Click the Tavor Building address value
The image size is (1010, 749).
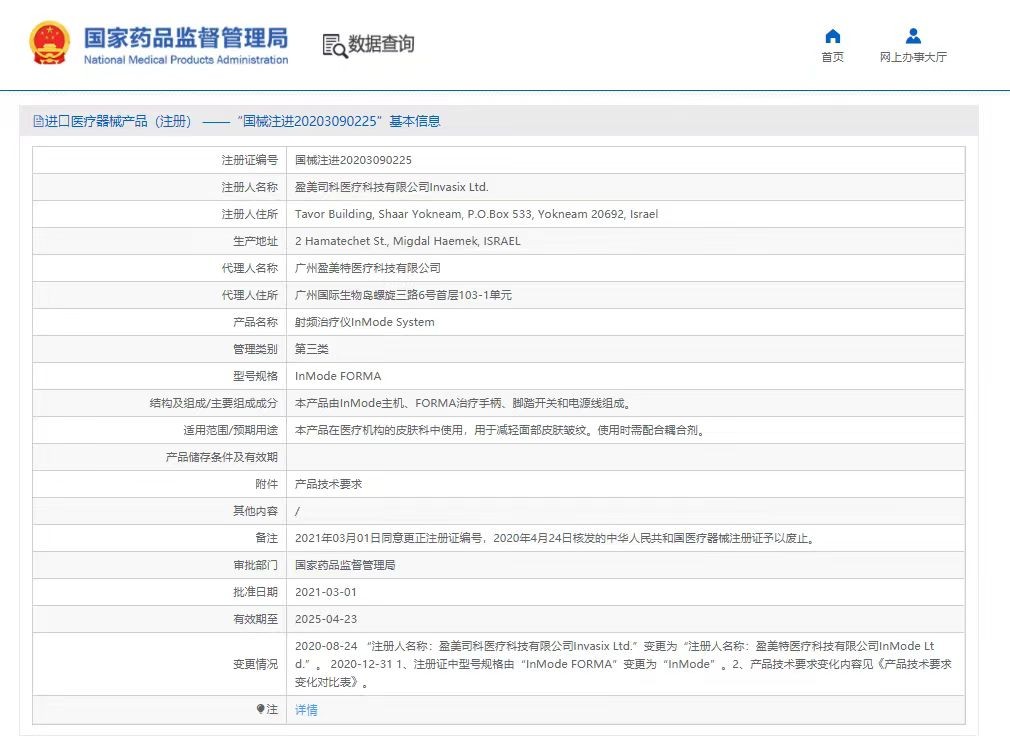(477, 214)
